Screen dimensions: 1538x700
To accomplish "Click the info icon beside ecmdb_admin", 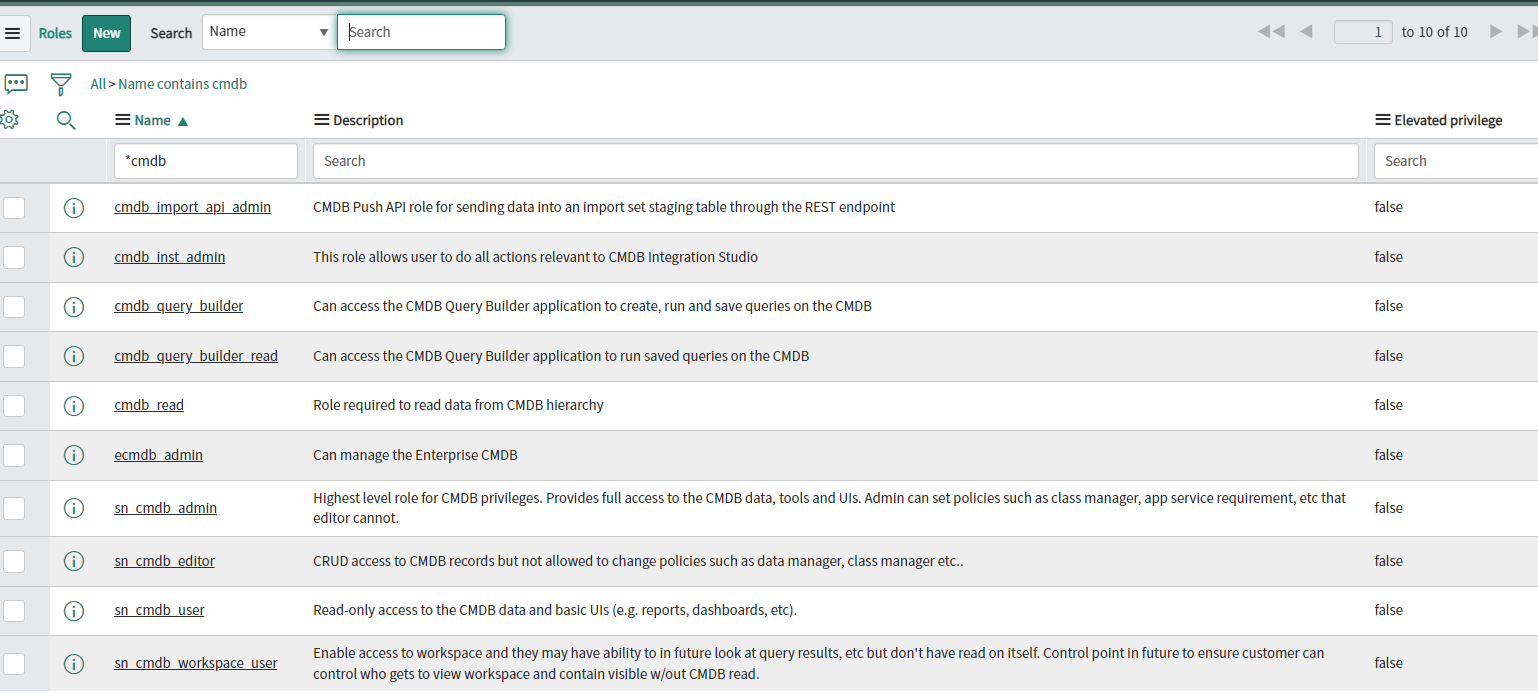I will click(x=73, y=455).
